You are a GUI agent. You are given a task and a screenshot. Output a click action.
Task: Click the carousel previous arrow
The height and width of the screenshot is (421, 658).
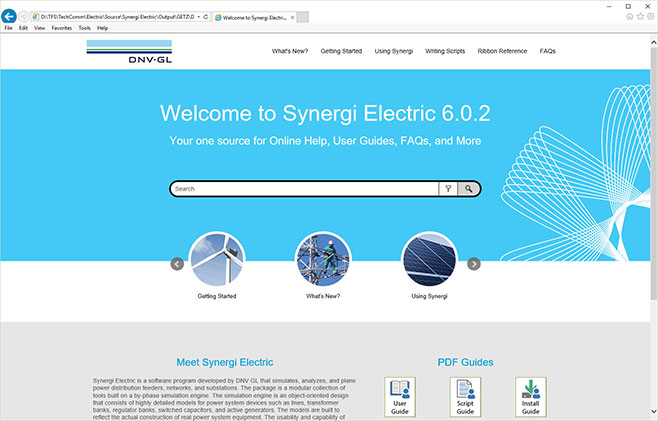pos(177,264)
